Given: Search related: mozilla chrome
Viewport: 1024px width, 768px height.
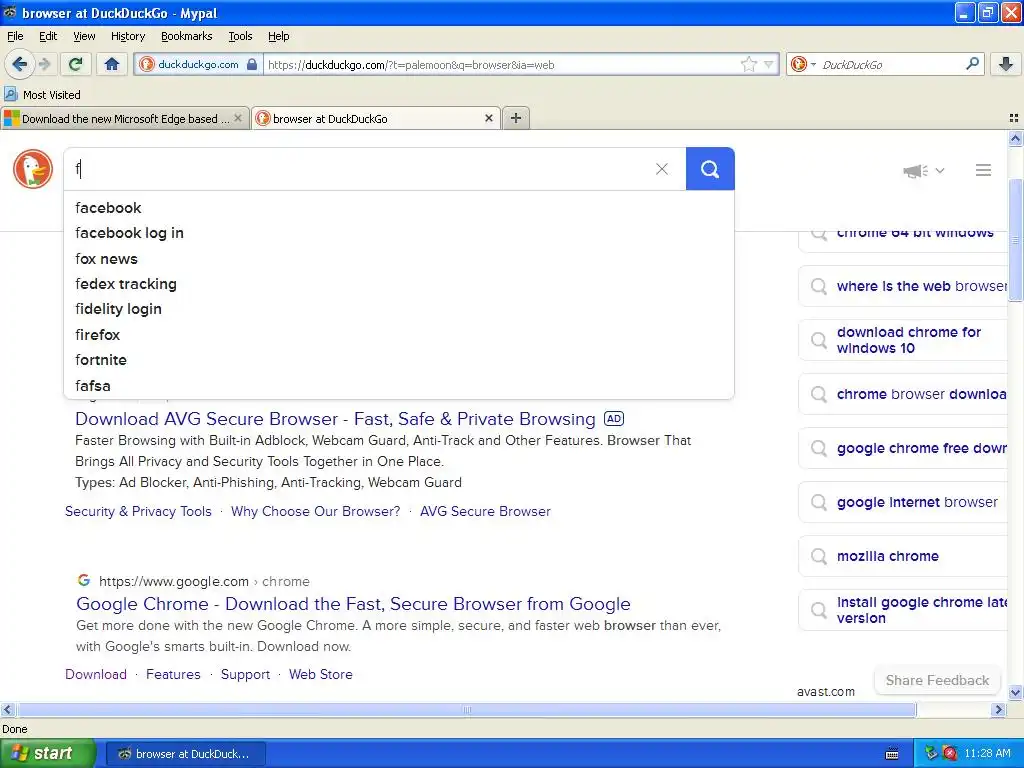Looking at the screenshot, I should pos(904,556).
